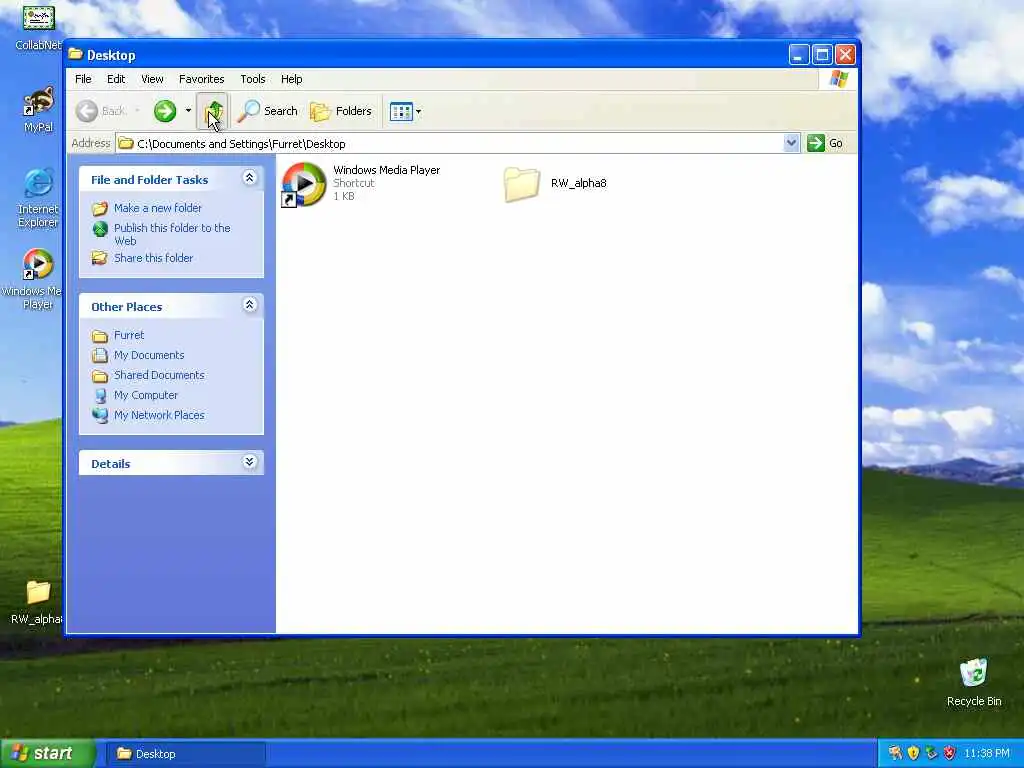Open the Views dropdown button
This screenshot has width=1024, height=768.
pos(406,111)
